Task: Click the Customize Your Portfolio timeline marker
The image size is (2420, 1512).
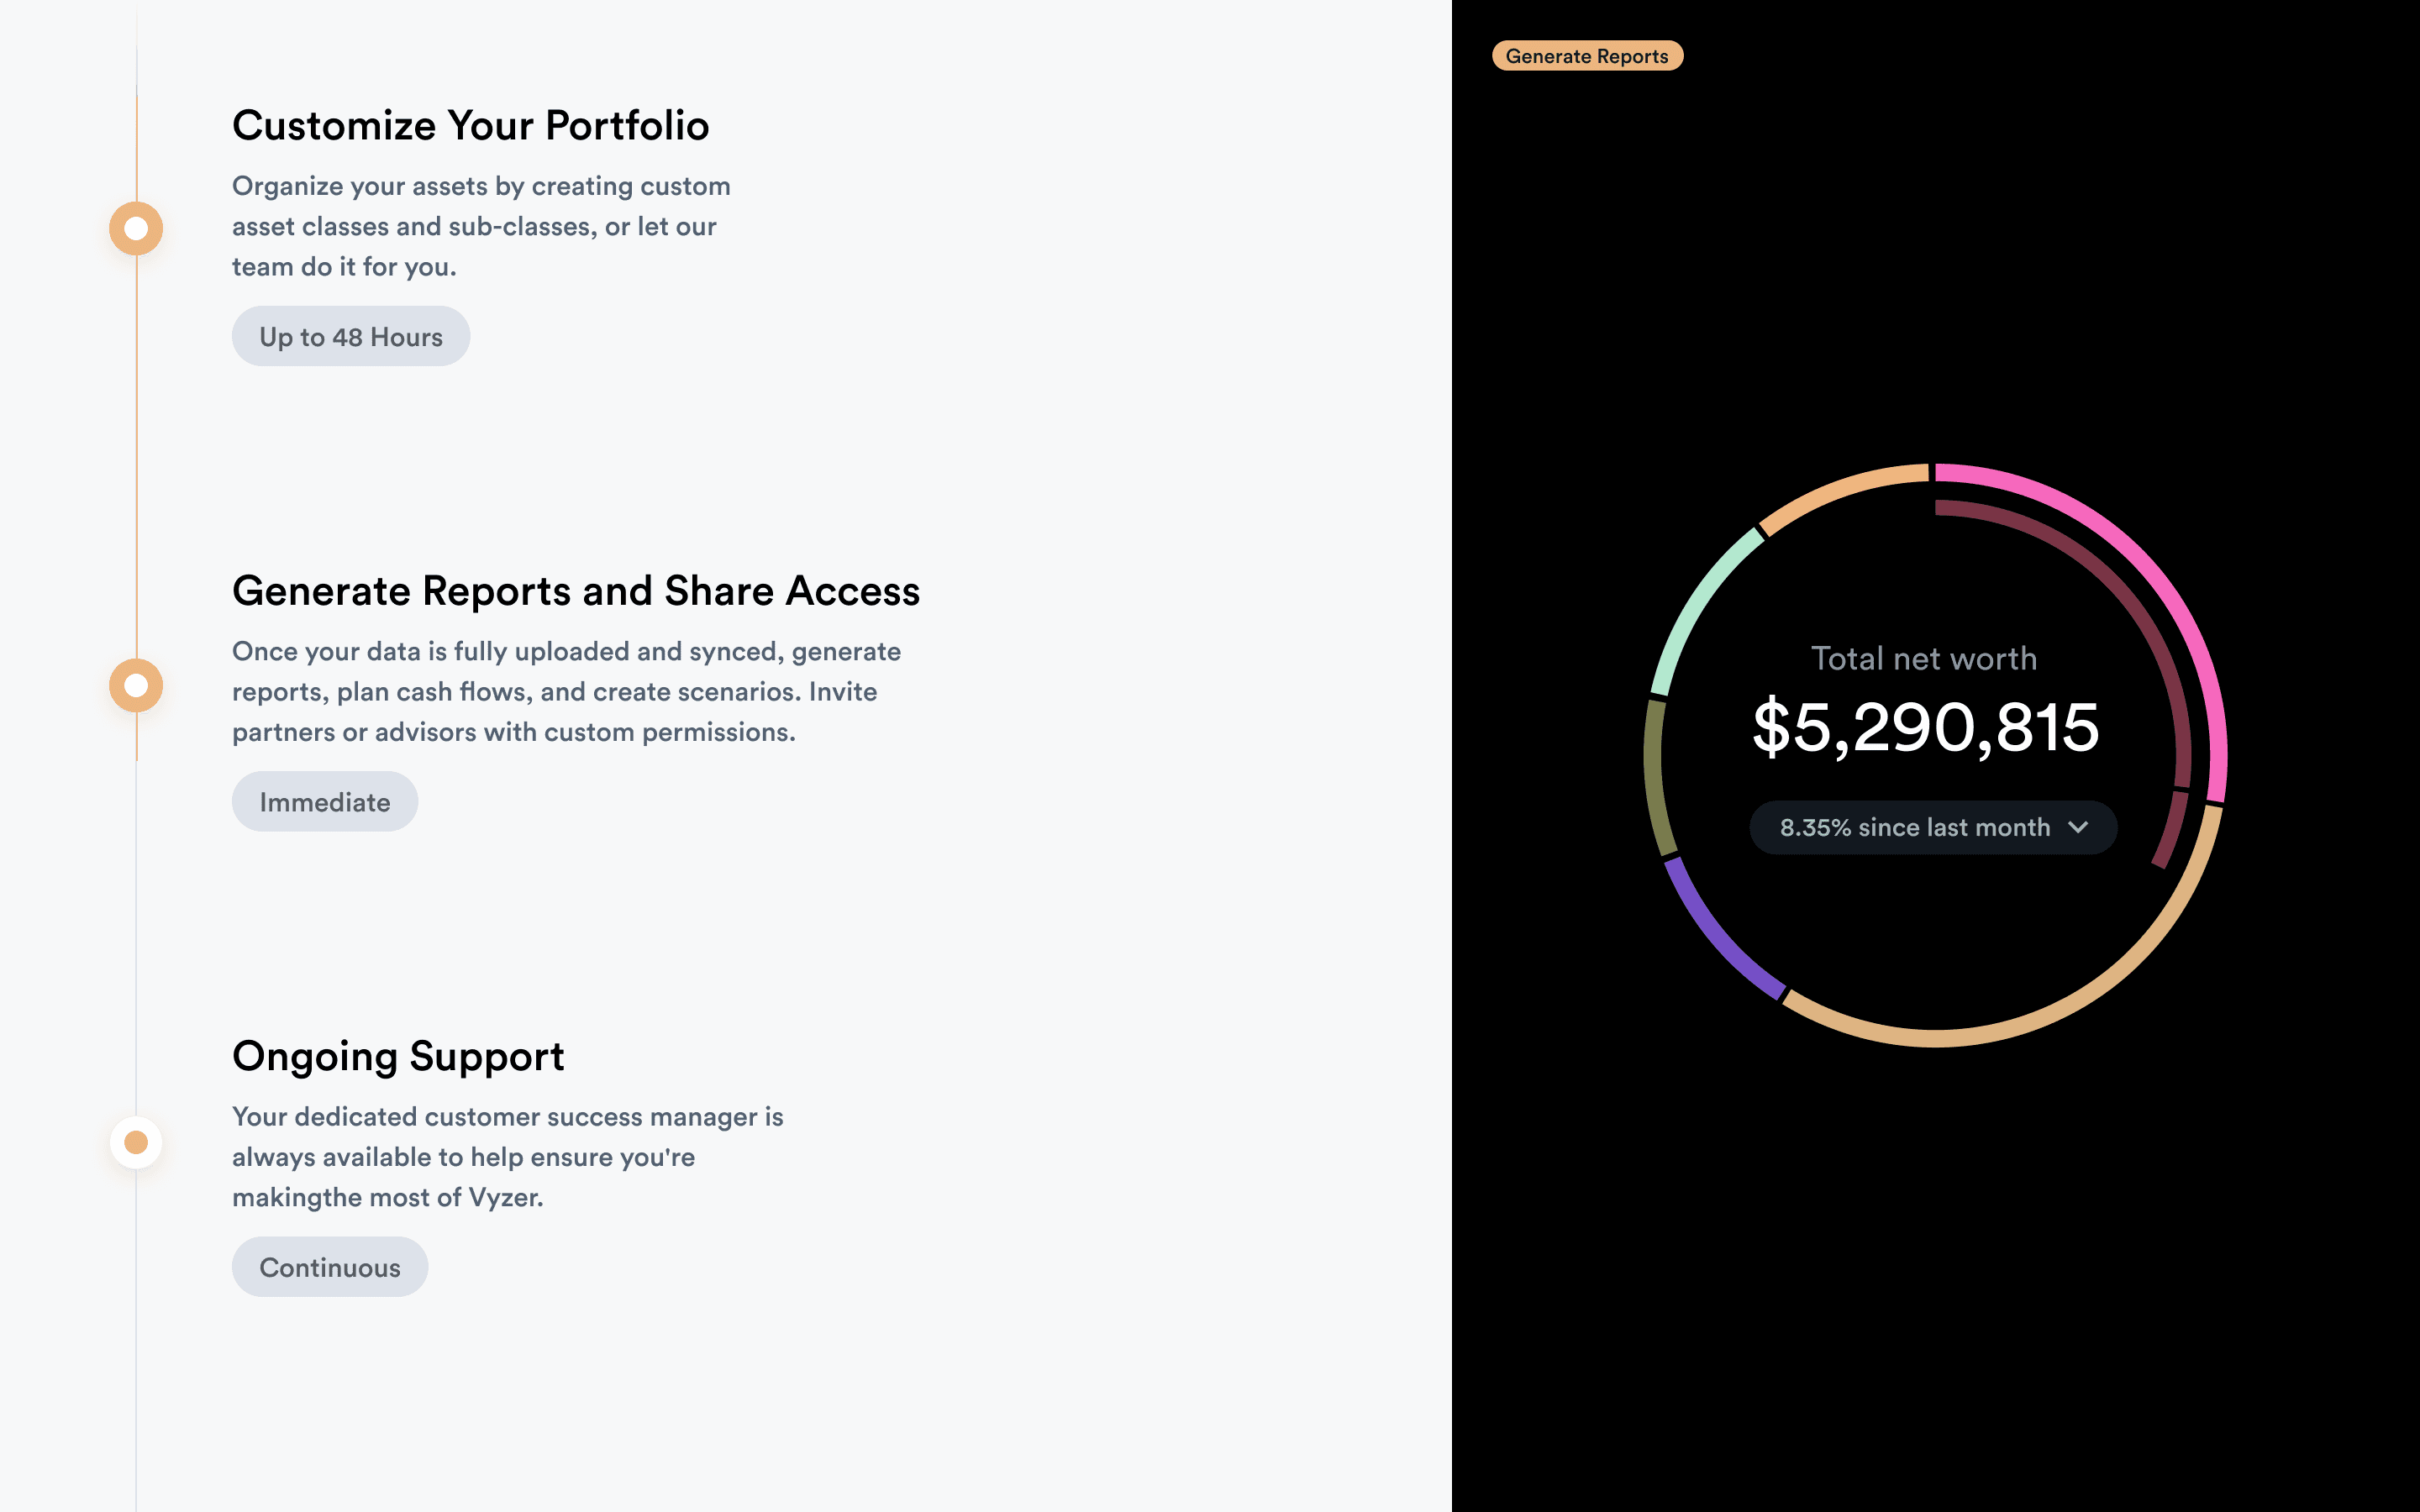Action: pyautogui.click(x=136, y=228)
